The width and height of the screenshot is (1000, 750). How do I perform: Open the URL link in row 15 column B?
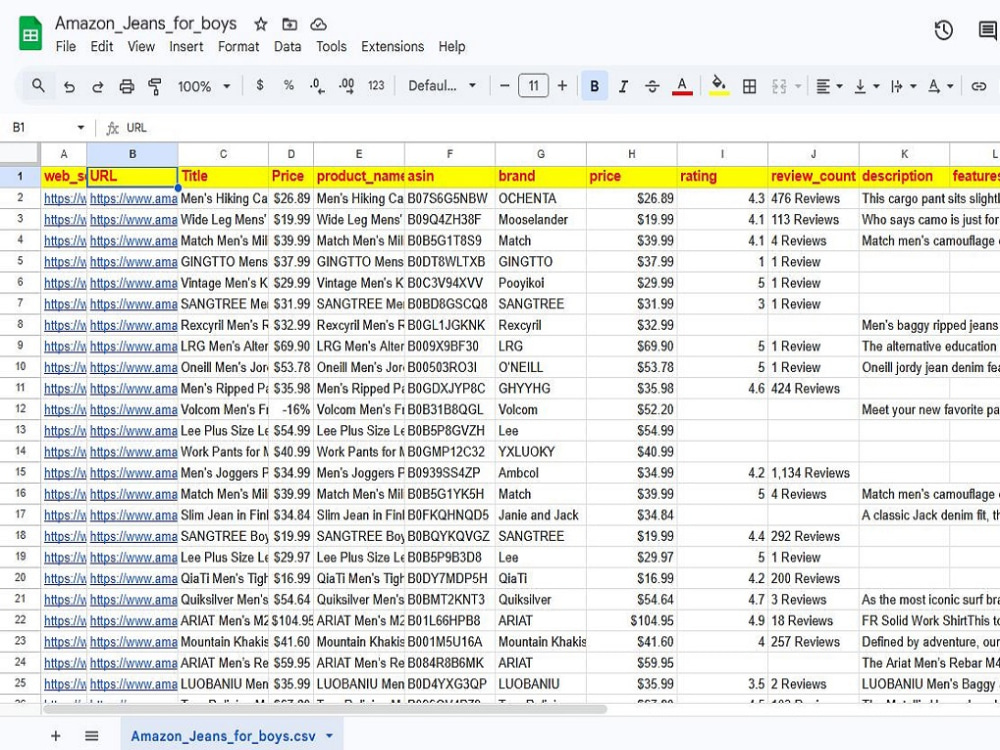pyautogui.click(x=133, y=473)
